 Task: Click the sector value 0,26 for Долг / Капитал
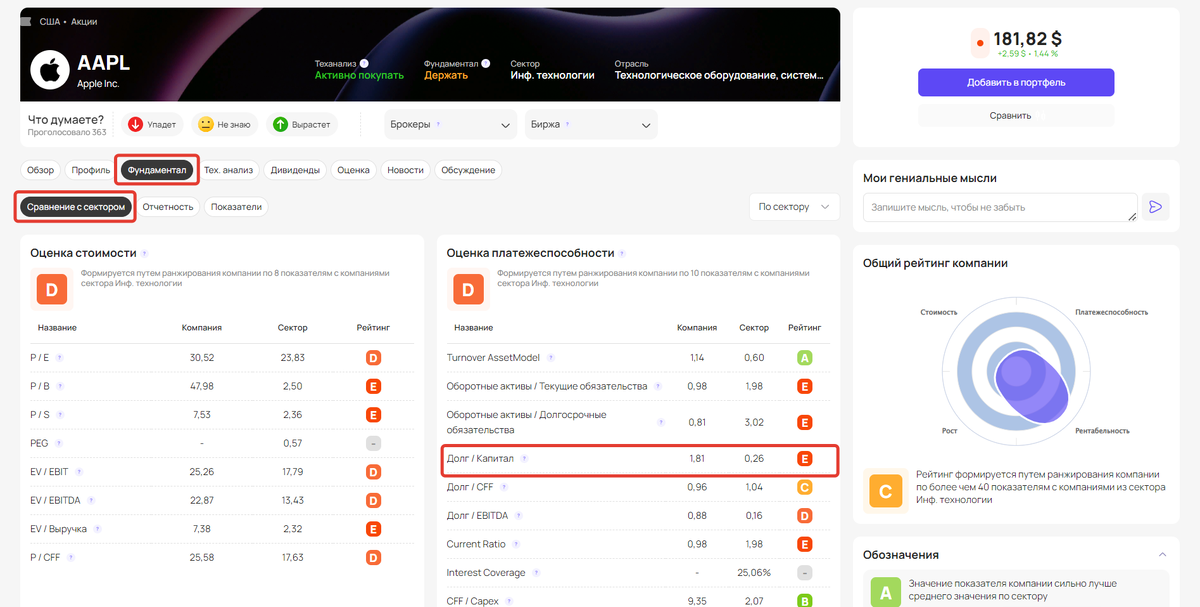[754, 459]
